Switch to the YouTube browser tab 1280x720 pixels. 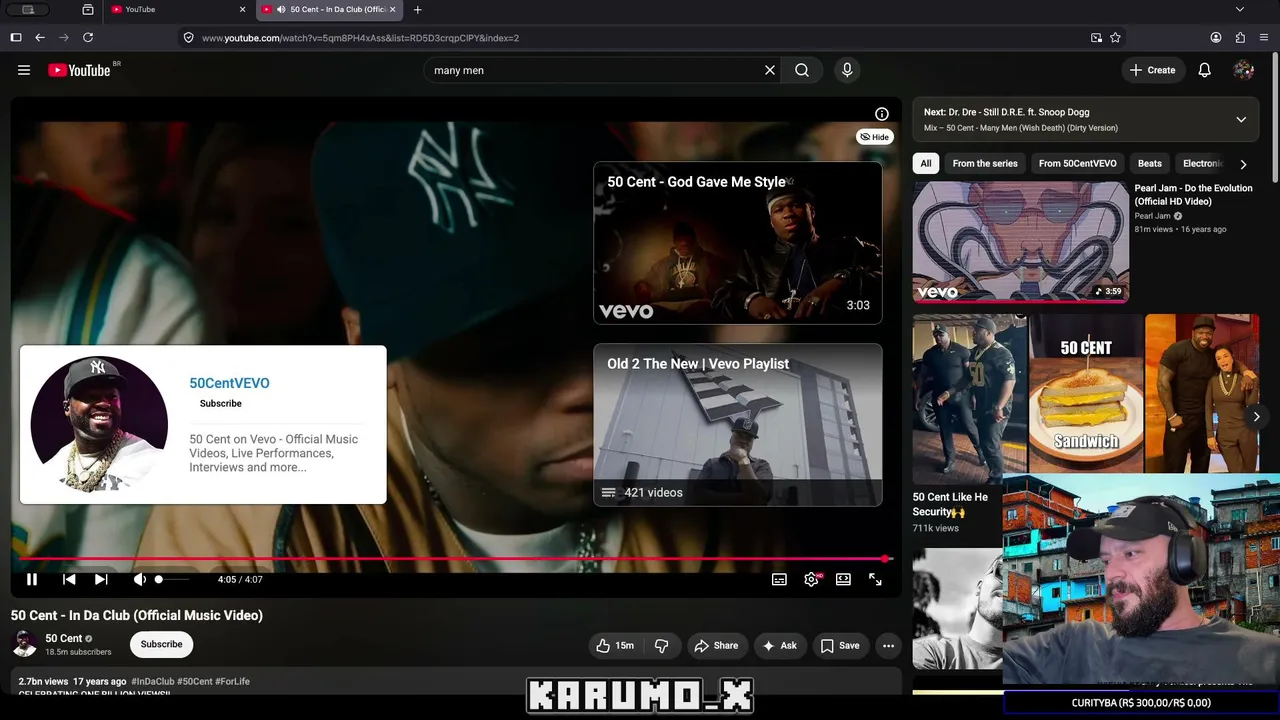[x=178, y=10]
